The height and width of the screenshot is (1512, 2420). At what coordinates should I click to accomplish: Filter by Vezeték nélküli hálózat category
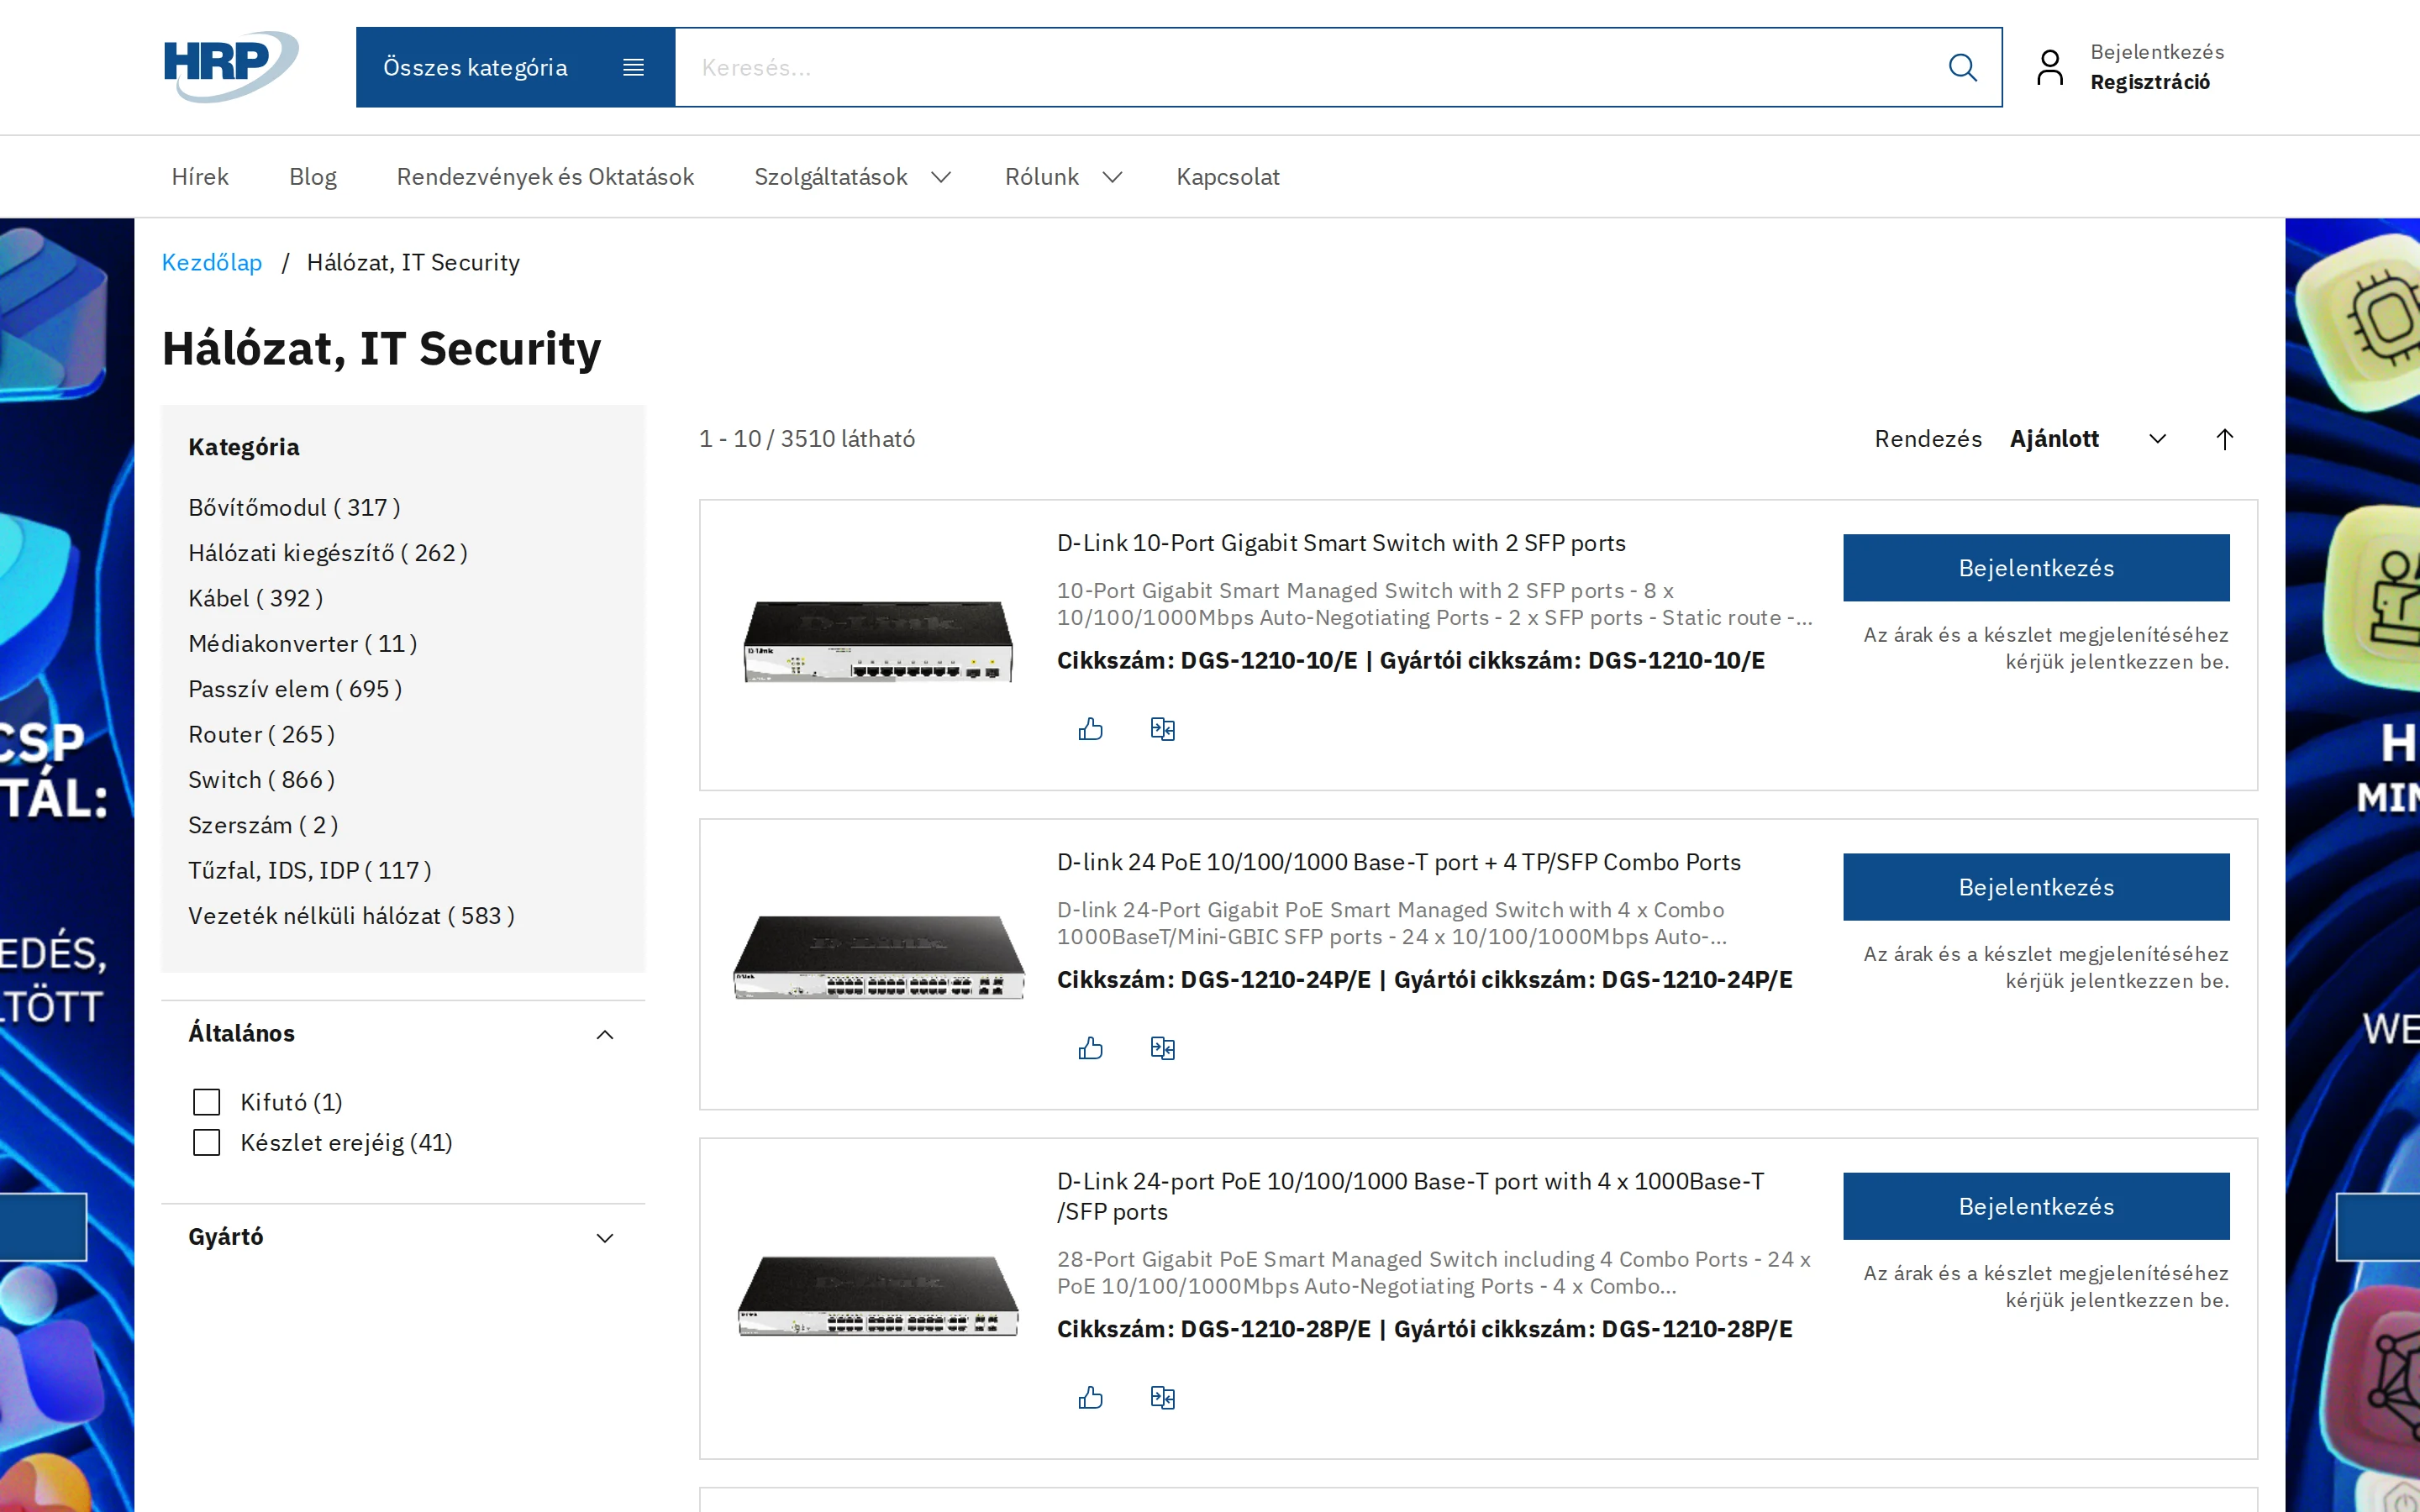[352, 916]
